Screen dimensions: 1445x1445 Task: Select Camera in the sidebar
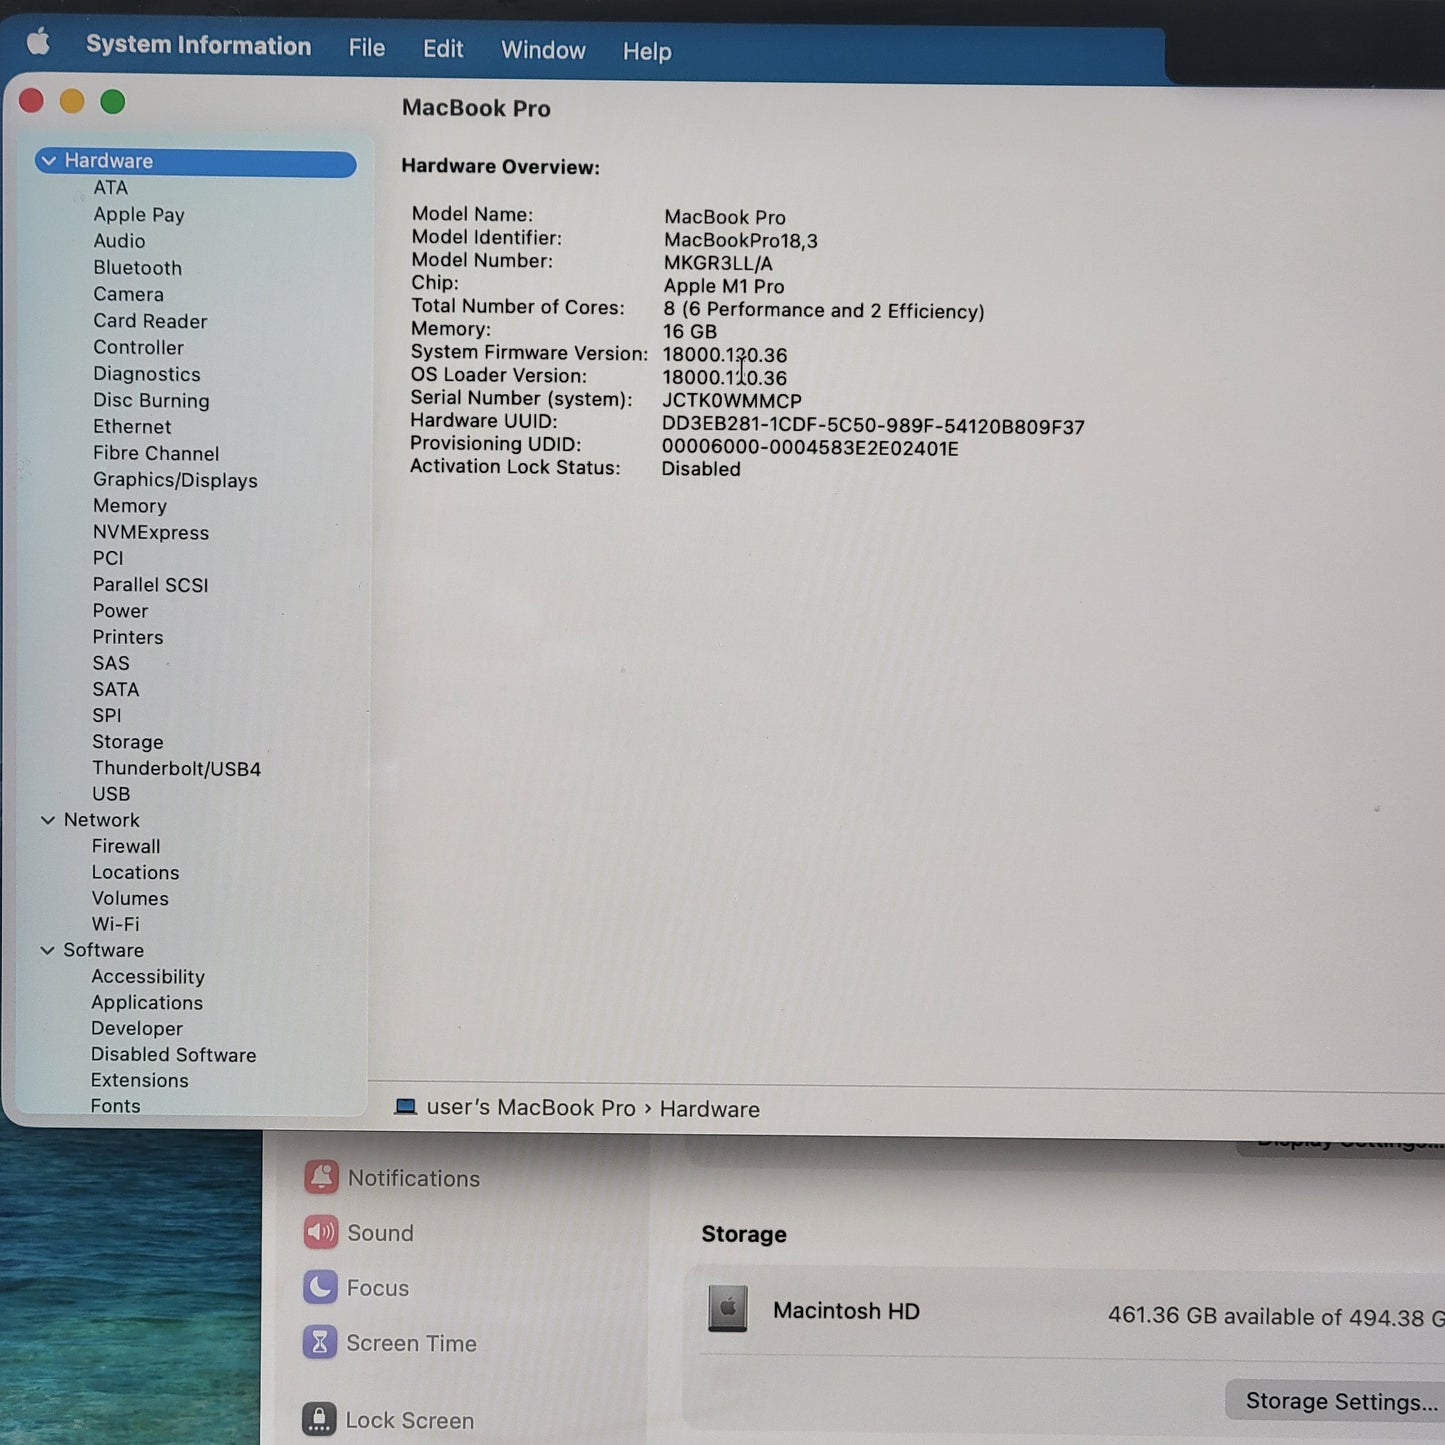128,294
